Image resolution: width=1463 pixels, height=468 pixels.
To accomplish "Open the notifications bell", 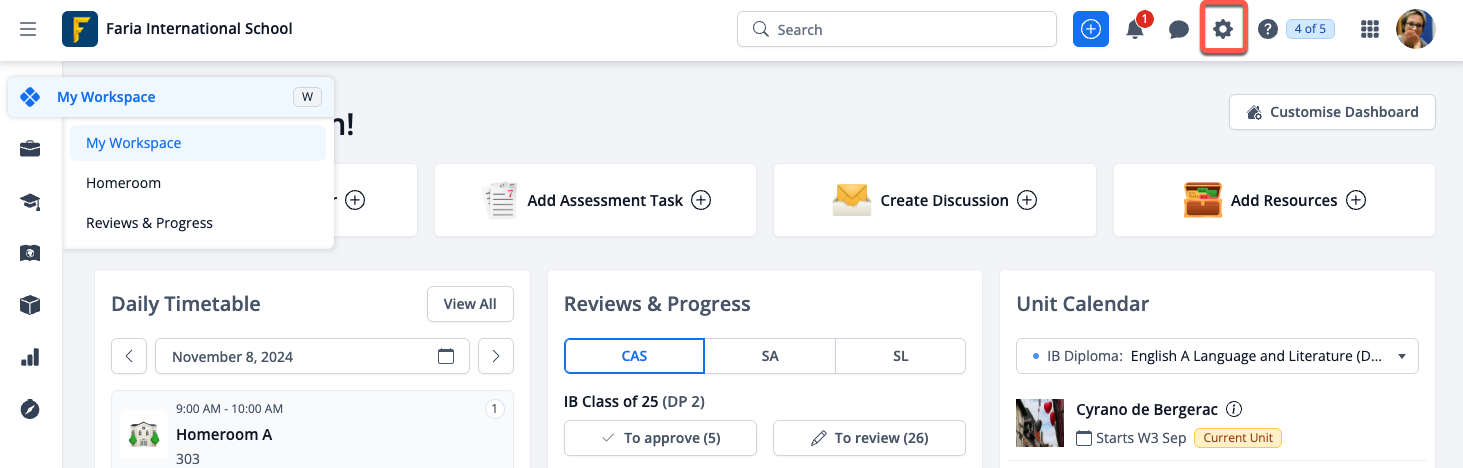I will tap(1135, 29).
